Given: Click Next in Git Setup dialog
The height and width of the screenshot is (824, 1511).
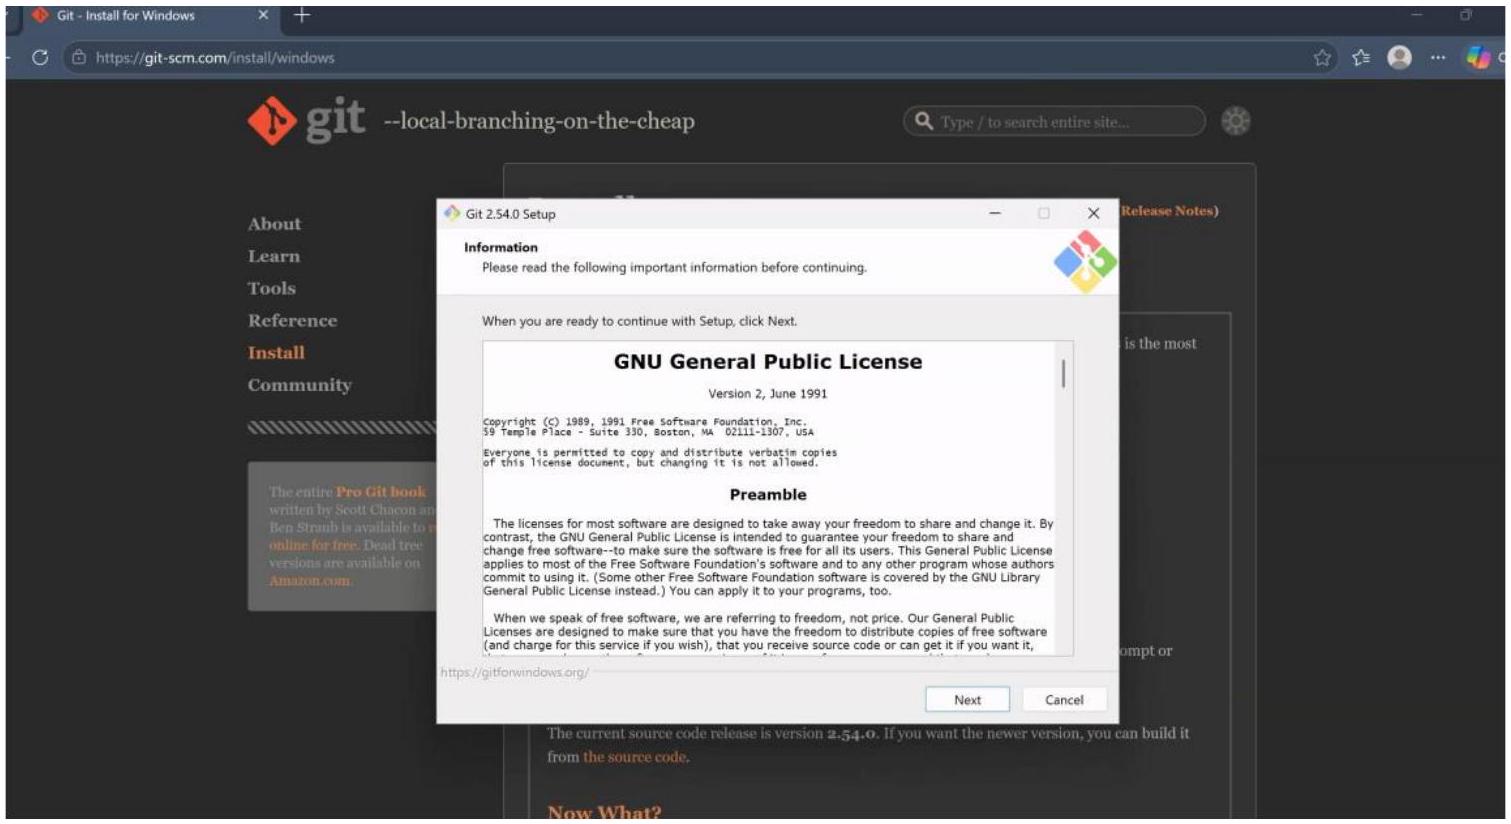Looking at the screenshot, I should coord(966,700).
